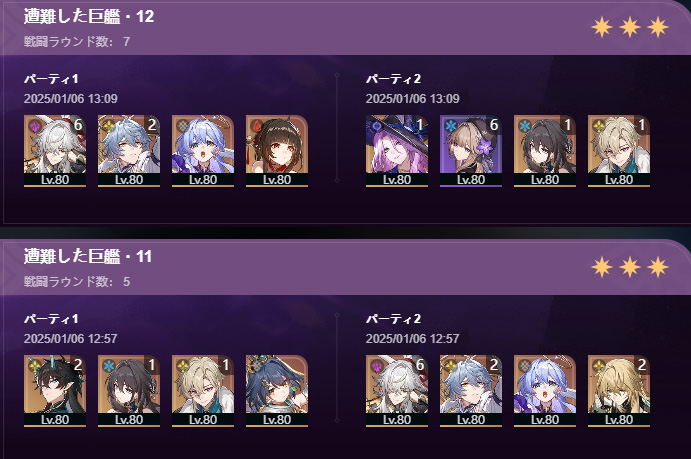
Task: Select the purple-background Herta portrait with 6
Action: point(471,151)
